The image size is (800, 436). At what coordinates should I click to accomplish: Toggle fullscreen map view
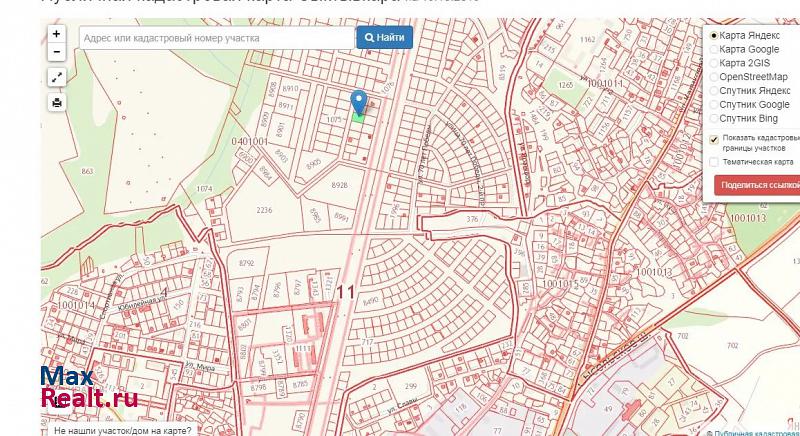[56, 77]
